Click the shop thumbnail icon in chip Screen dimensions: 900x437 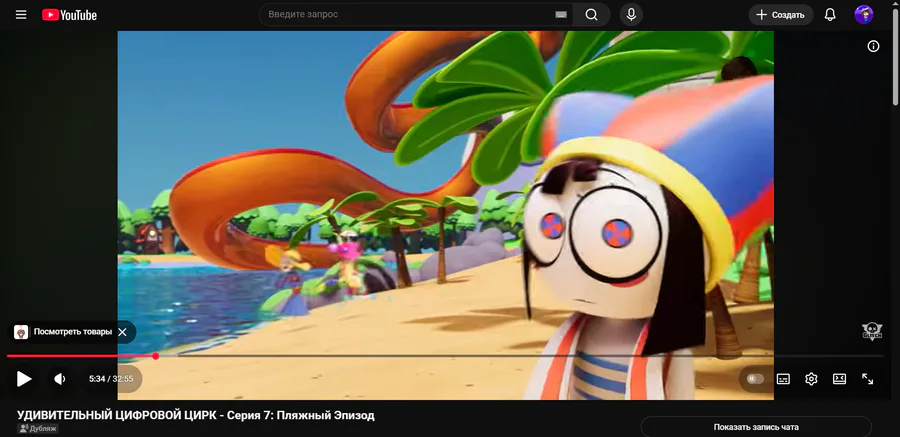click(21, 332)
